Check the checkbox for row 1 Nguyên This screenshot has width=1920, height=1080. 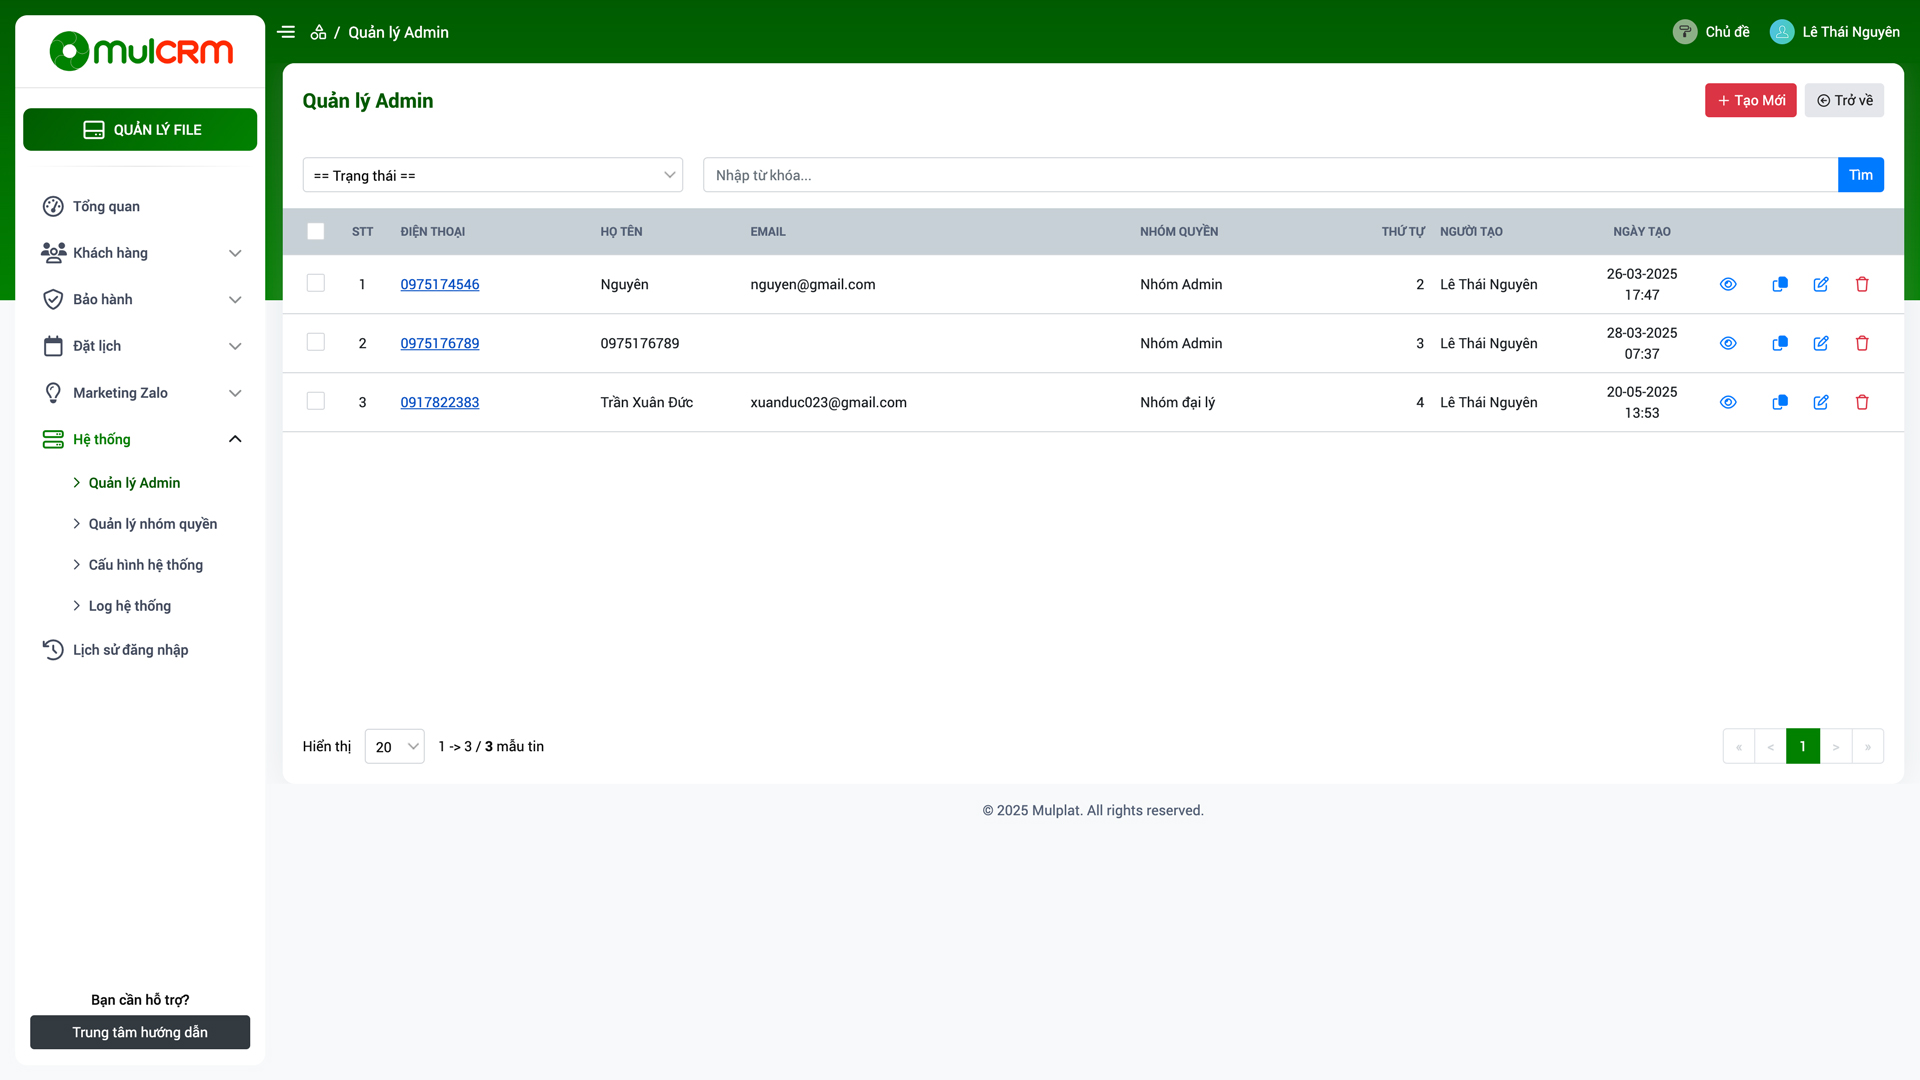[316, 283]
